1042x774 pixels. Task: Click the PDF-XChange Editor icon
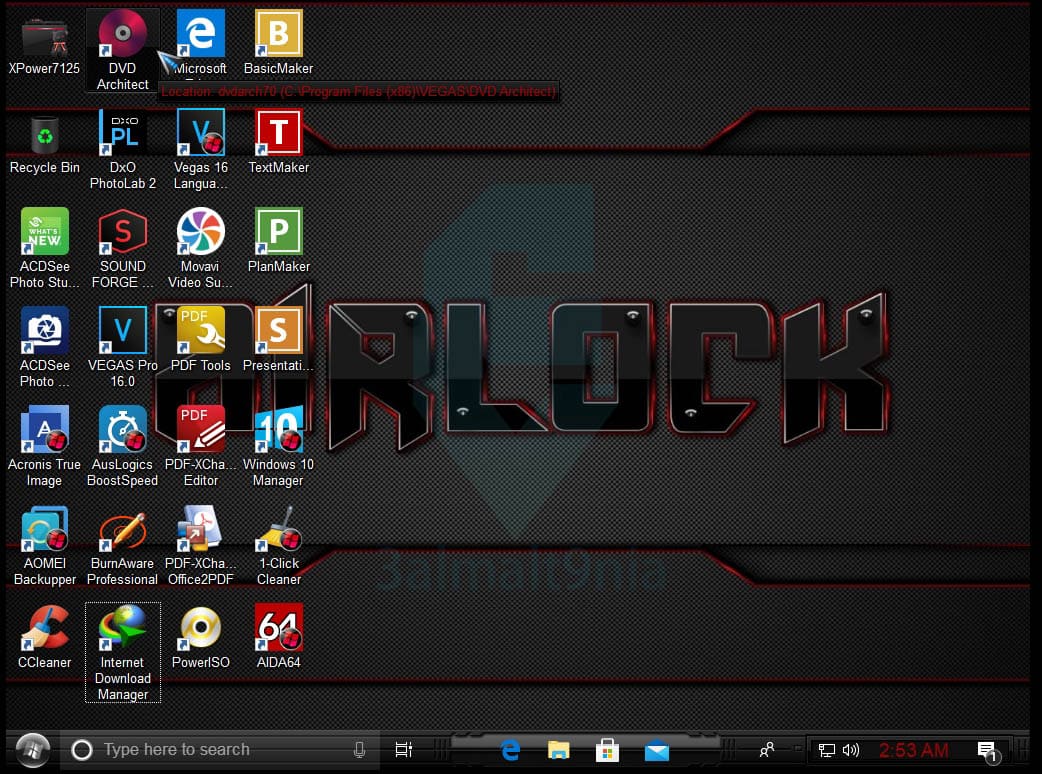point(201,446)
